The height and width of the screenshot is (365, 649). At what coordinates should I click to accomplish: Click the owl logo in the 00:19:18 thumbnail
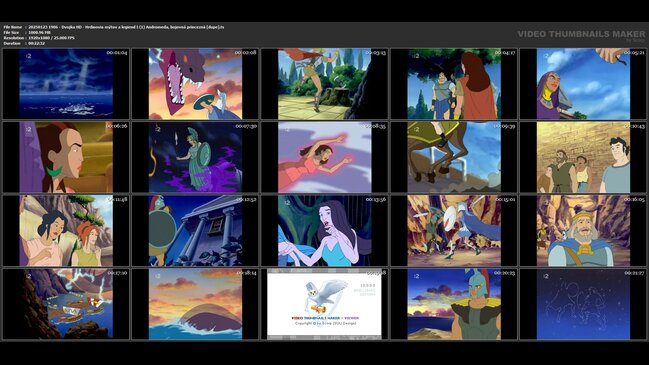(x=326, y=295)
